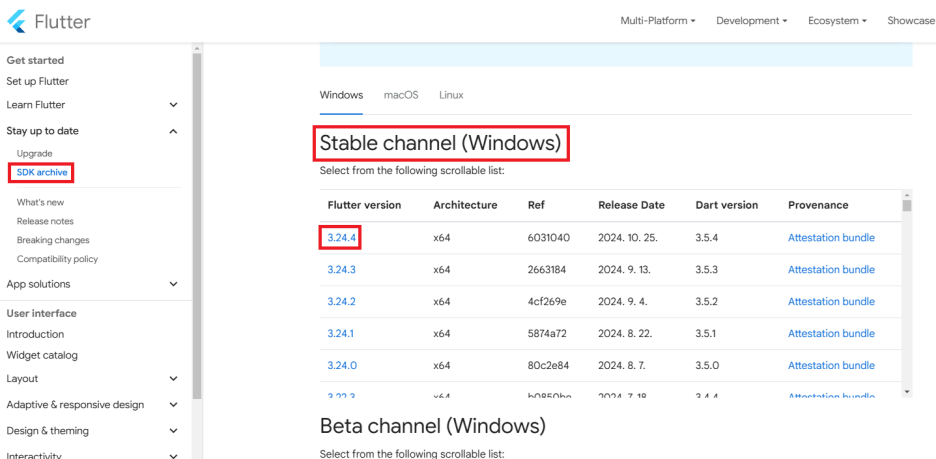The image size is (936, 459).
Task: Open Breaking changes in the sidebar
Action: tap(53, 240)
